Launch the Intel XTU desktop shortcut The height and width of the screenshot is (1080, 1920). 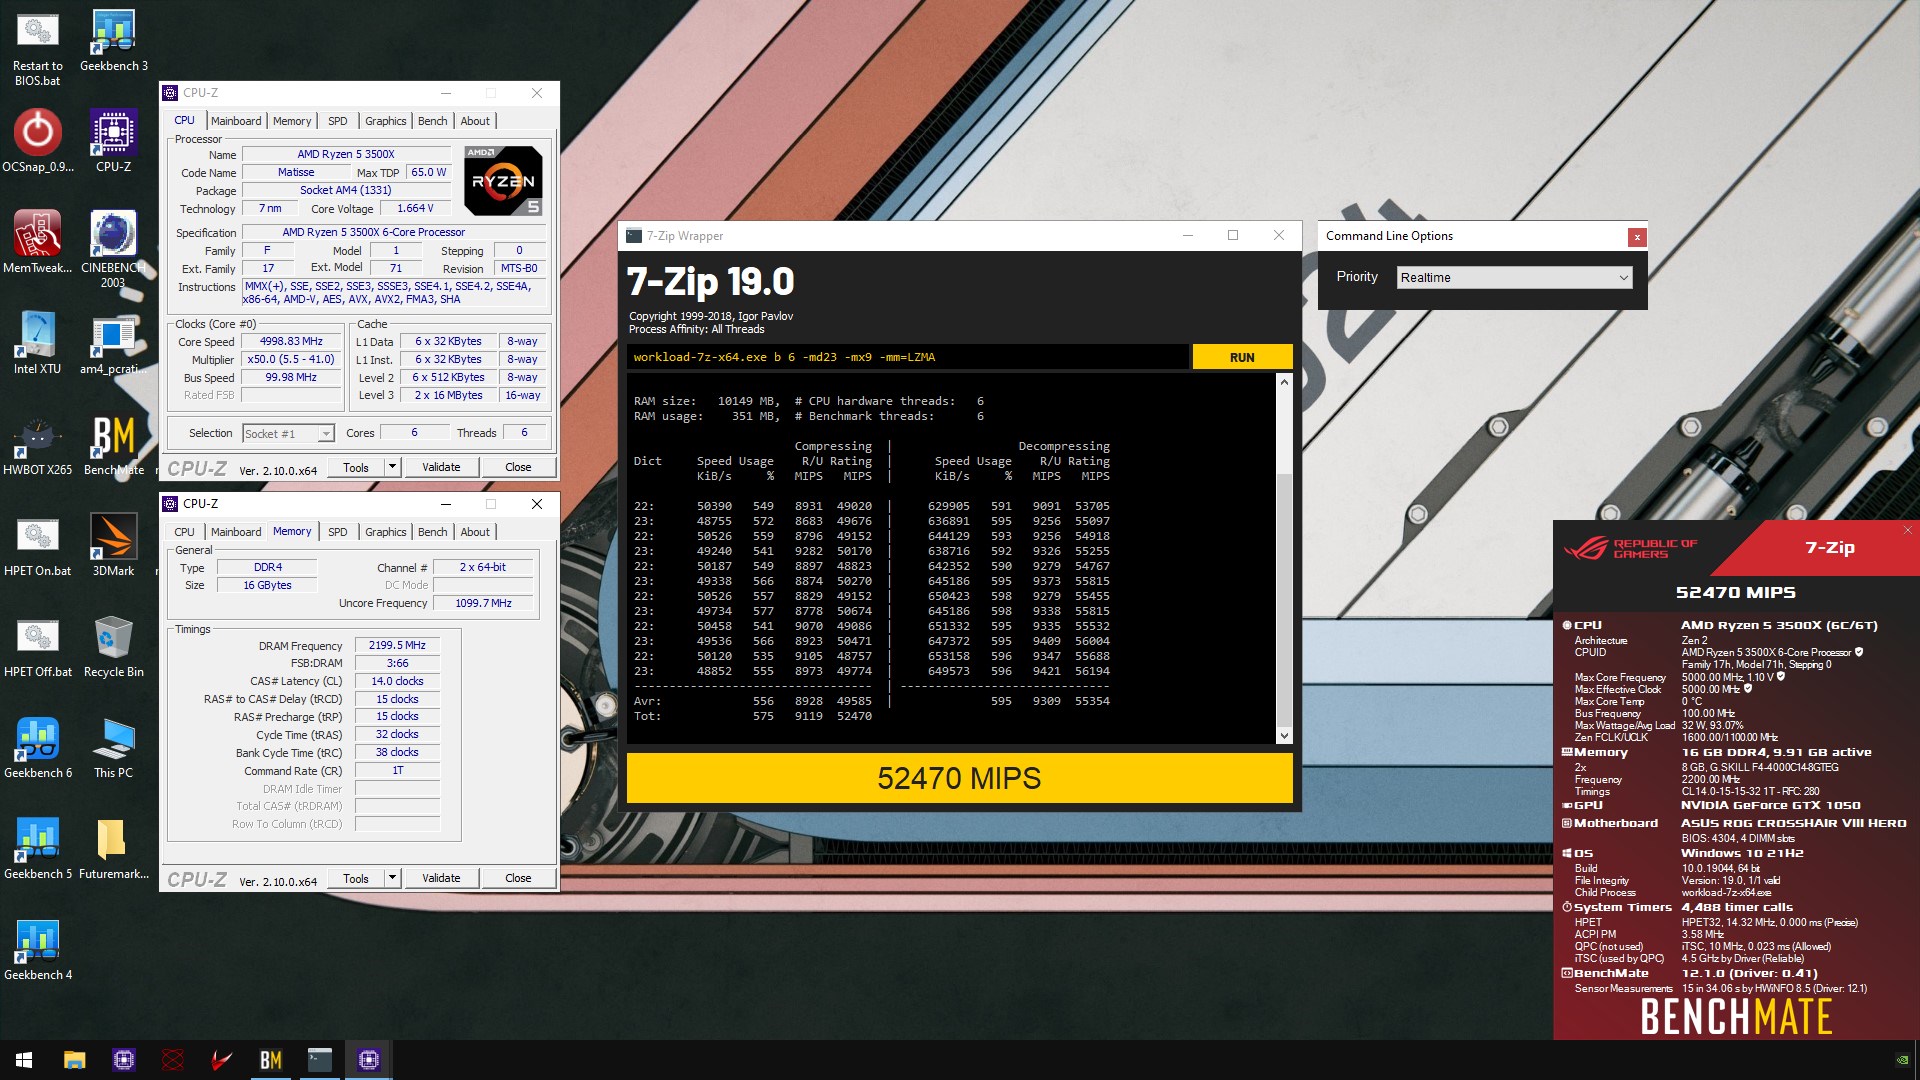pos(38,342)
